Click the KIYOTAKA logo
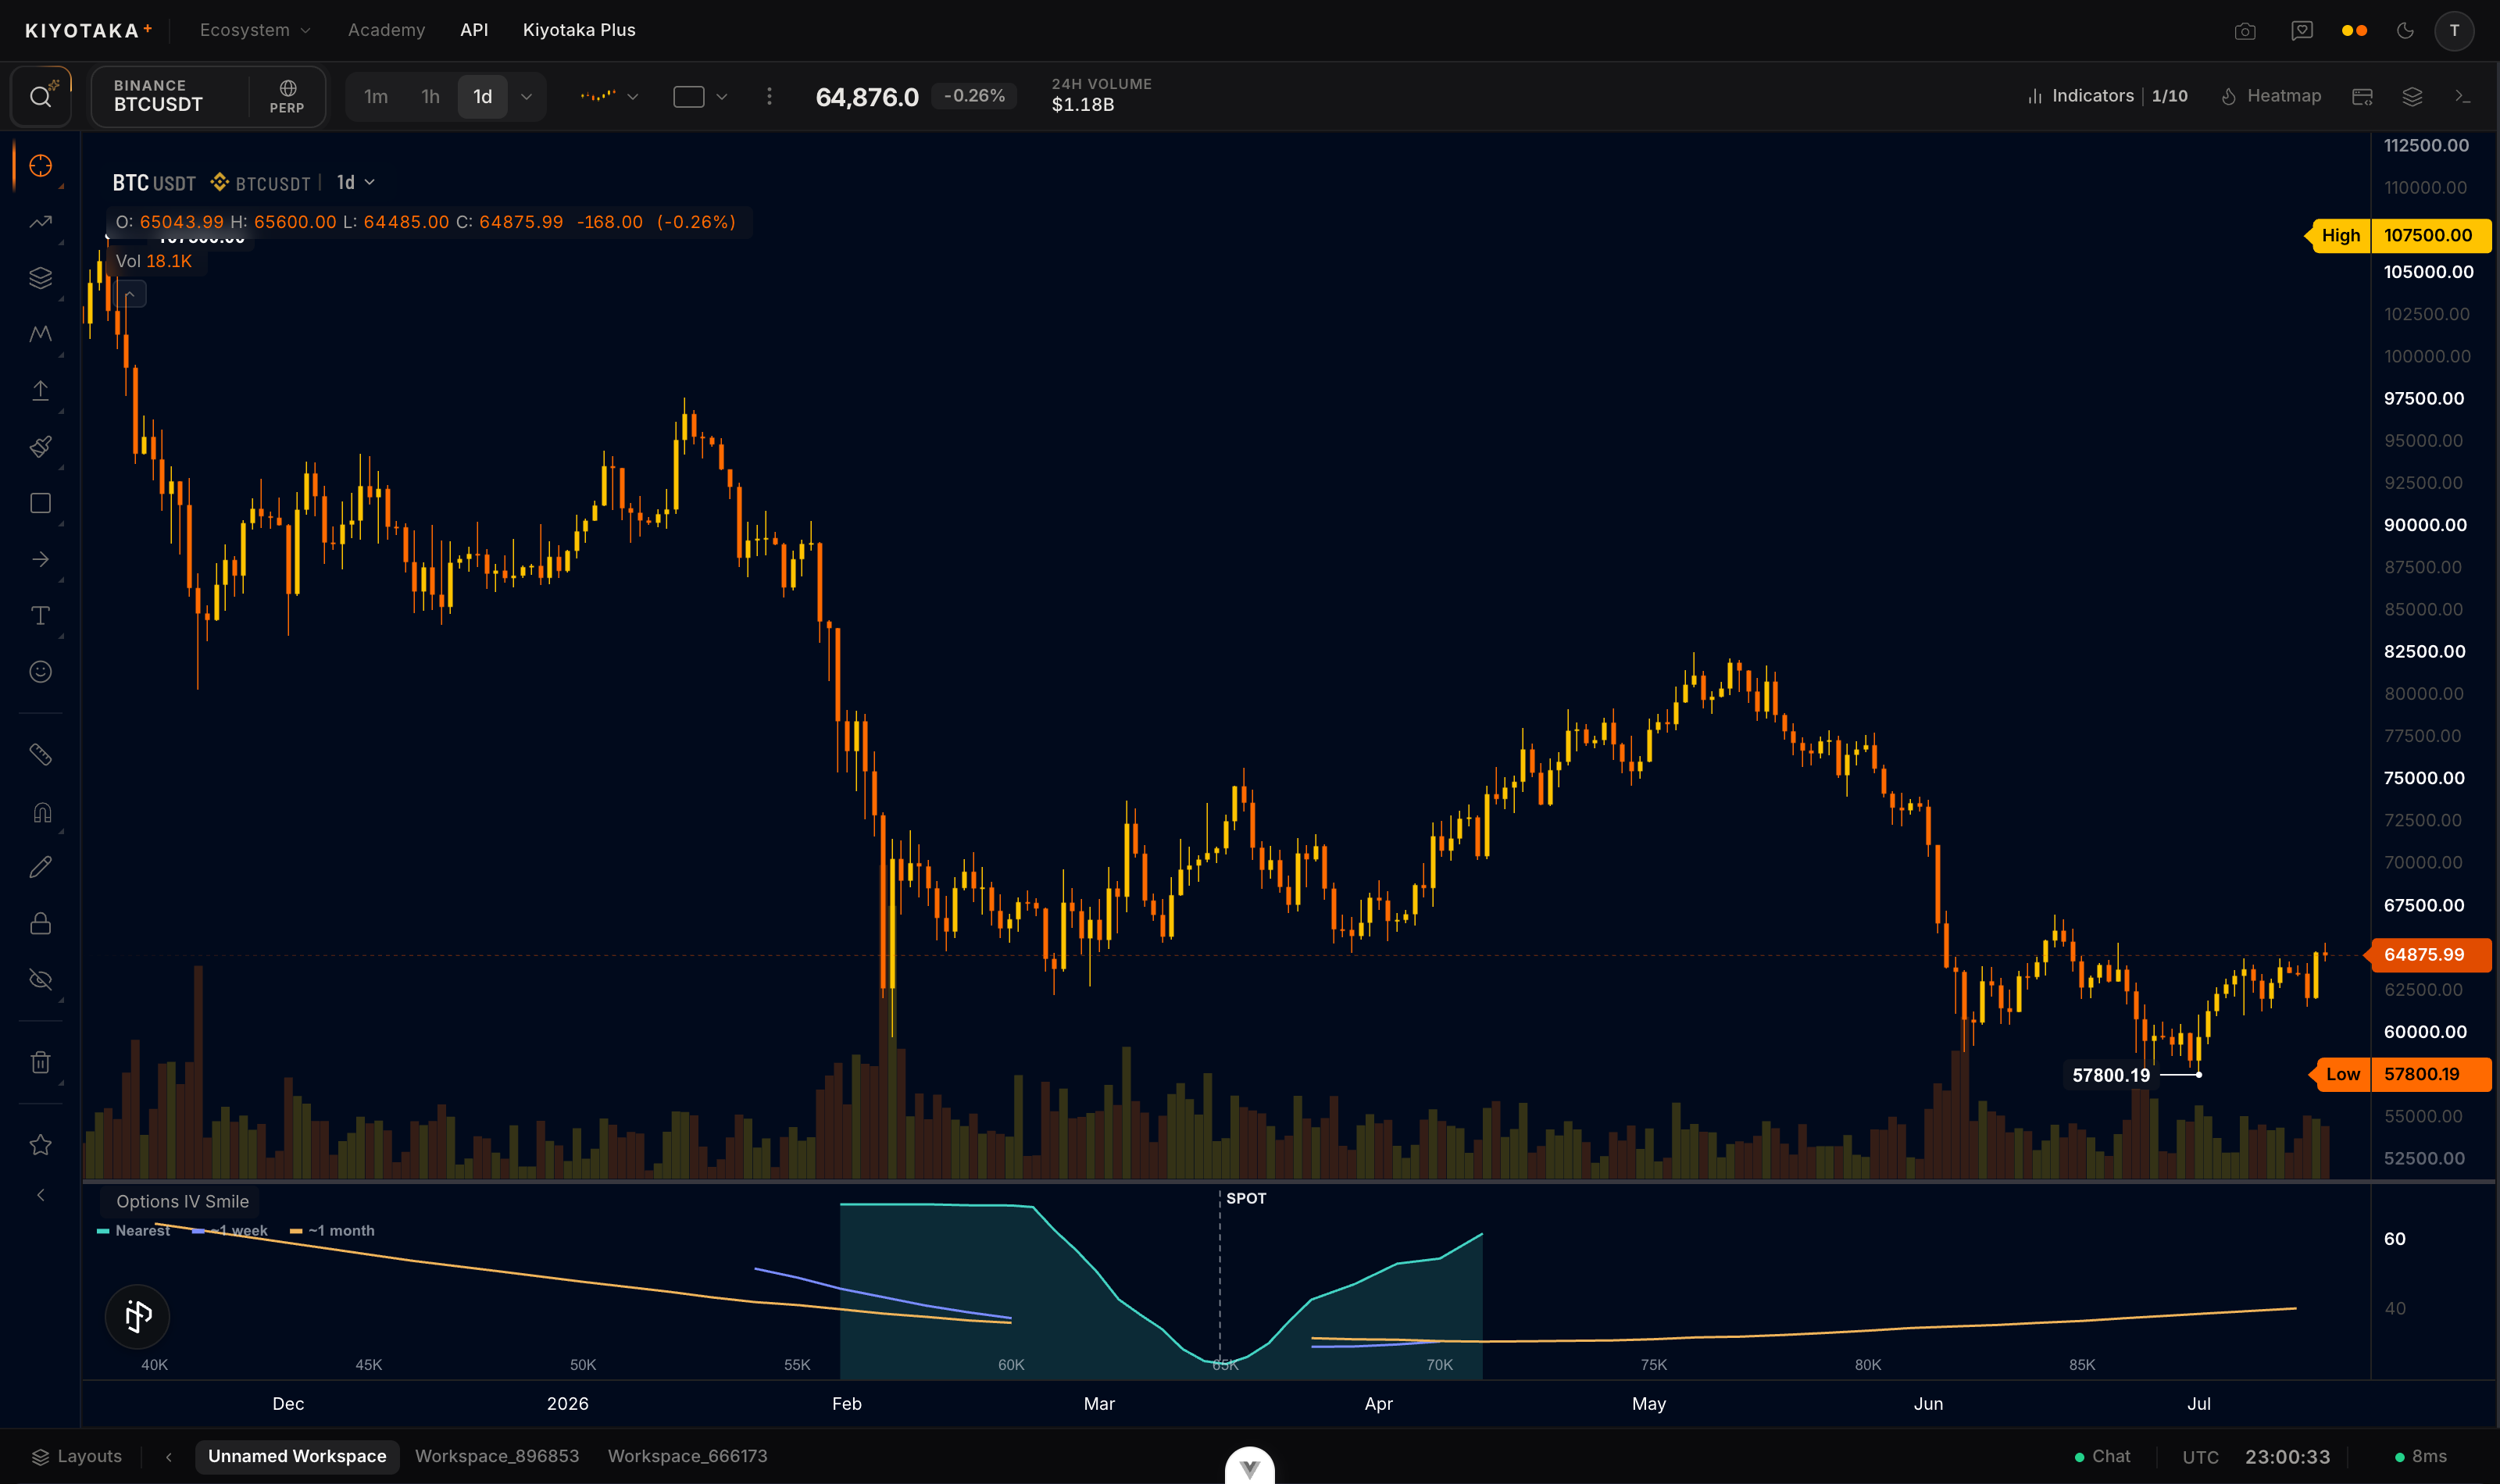Screen dimensions: 2500x1484 click(x=88, y=31)
